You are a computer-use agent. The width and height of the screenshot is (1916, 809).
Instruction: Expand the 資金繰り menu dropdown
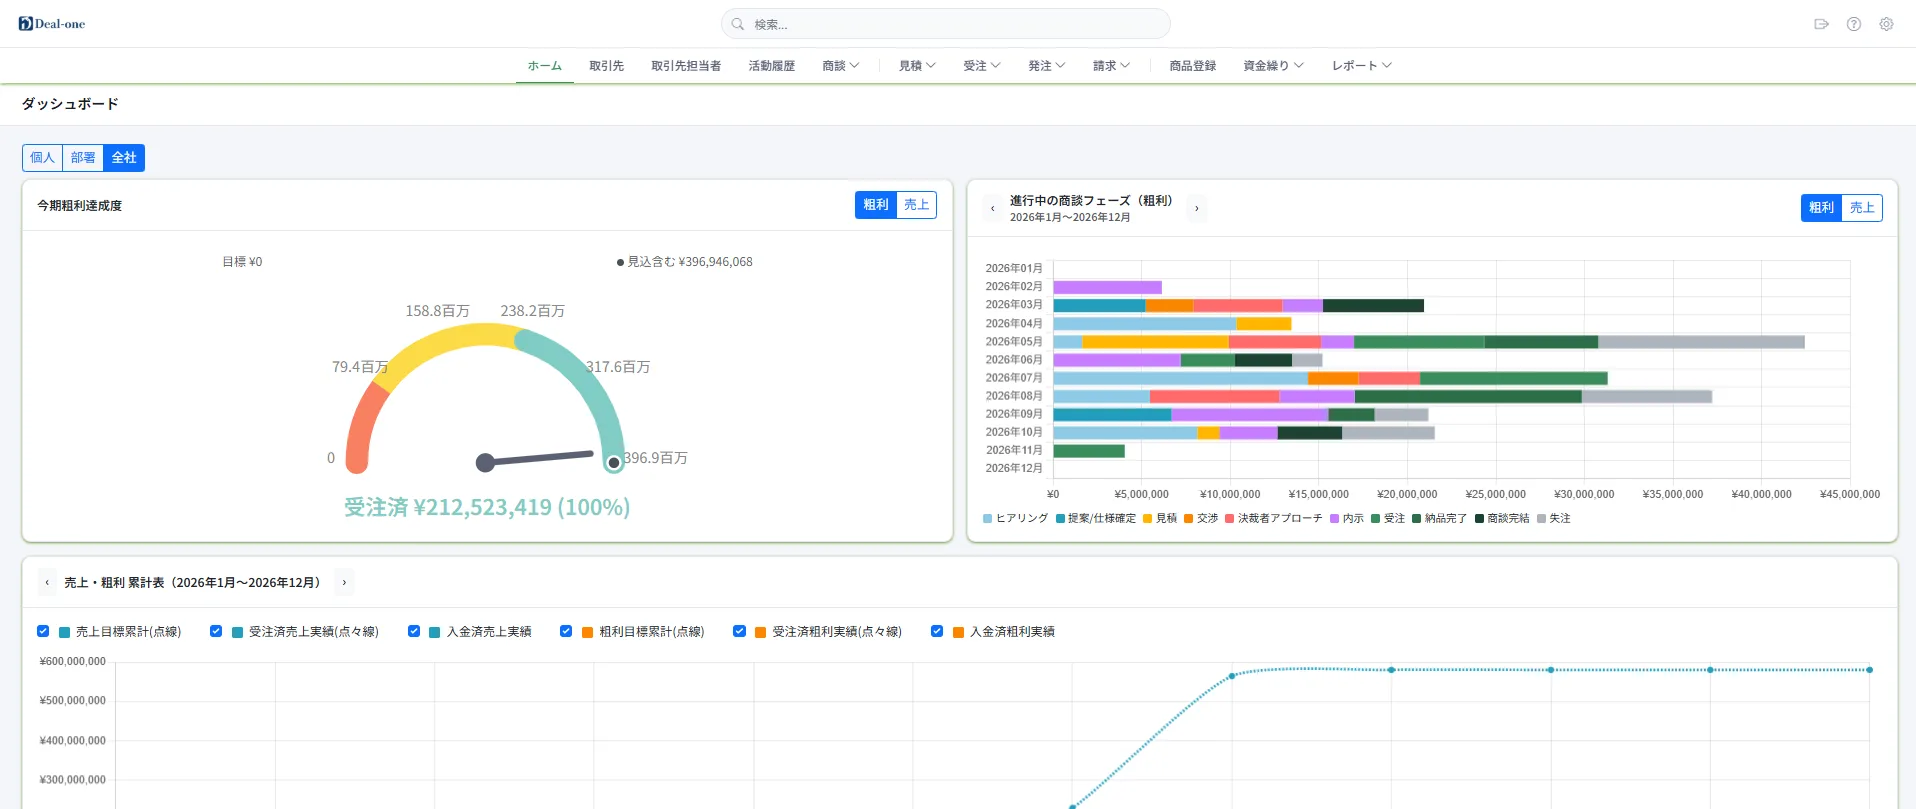(1273, 66)
